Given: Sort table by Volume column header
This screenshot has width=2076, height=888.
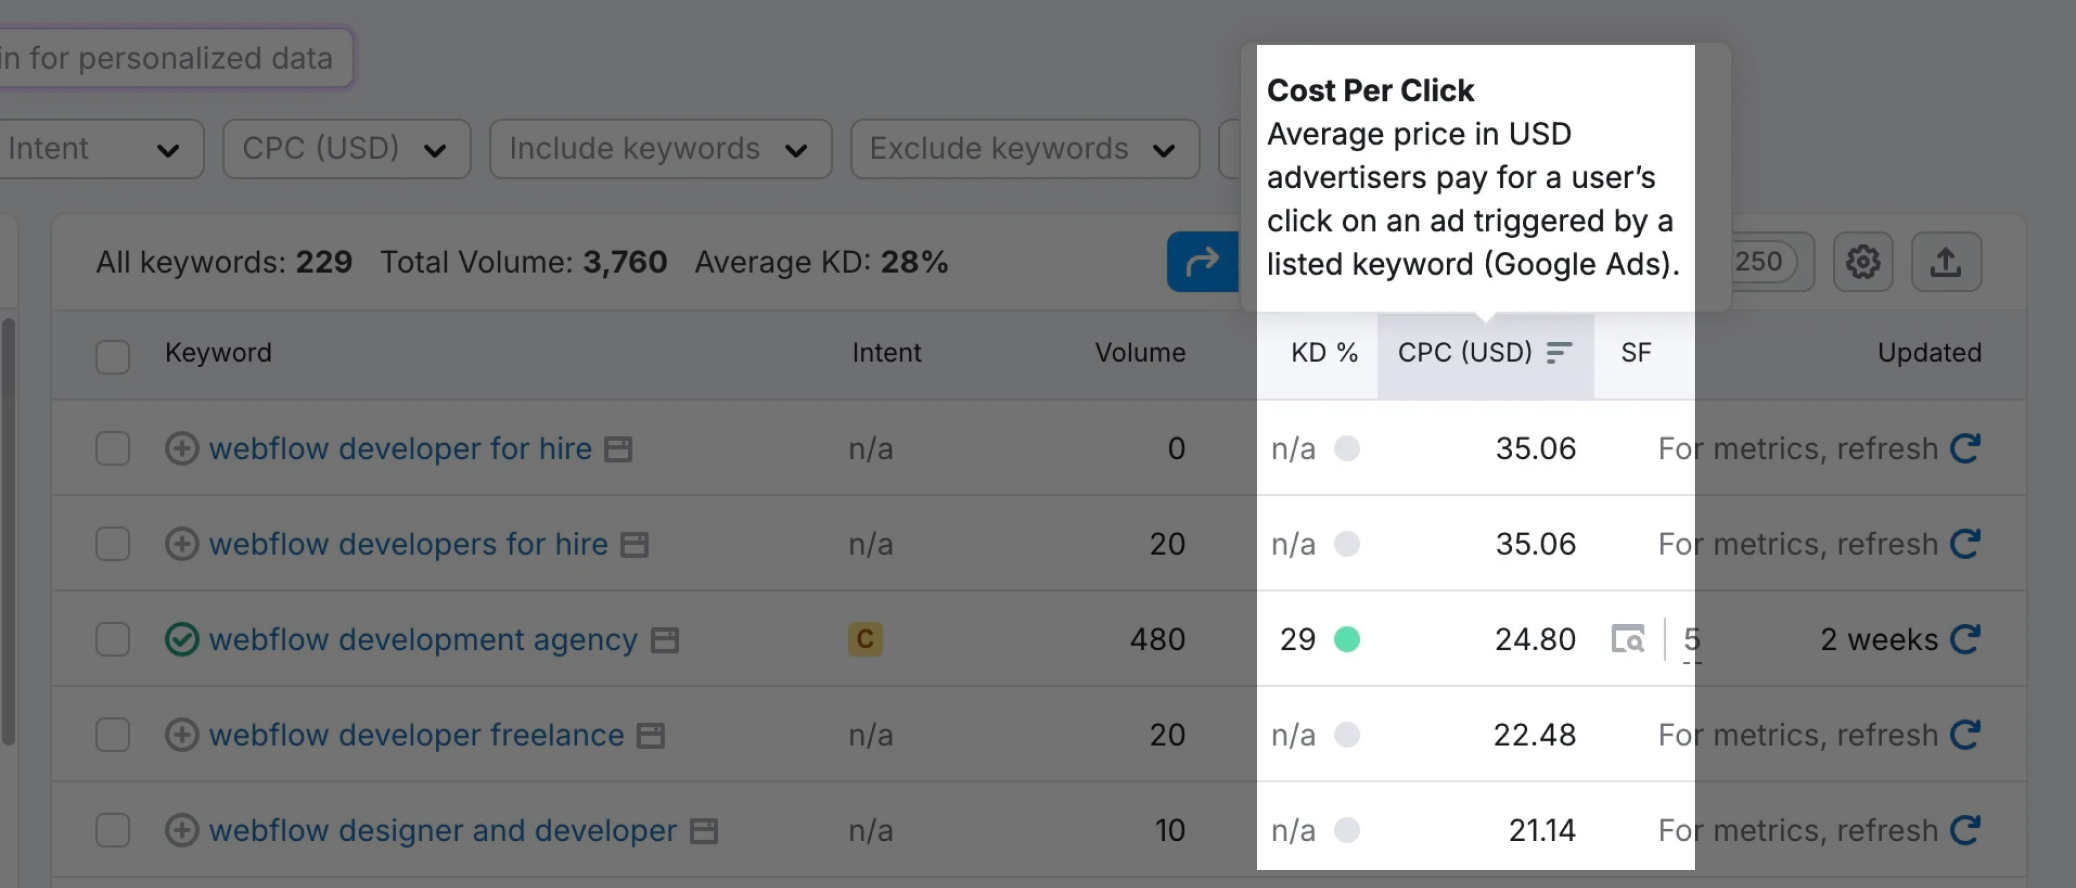Looking at the screenshot, I should pyautogui.click(x=1139, y=353).
